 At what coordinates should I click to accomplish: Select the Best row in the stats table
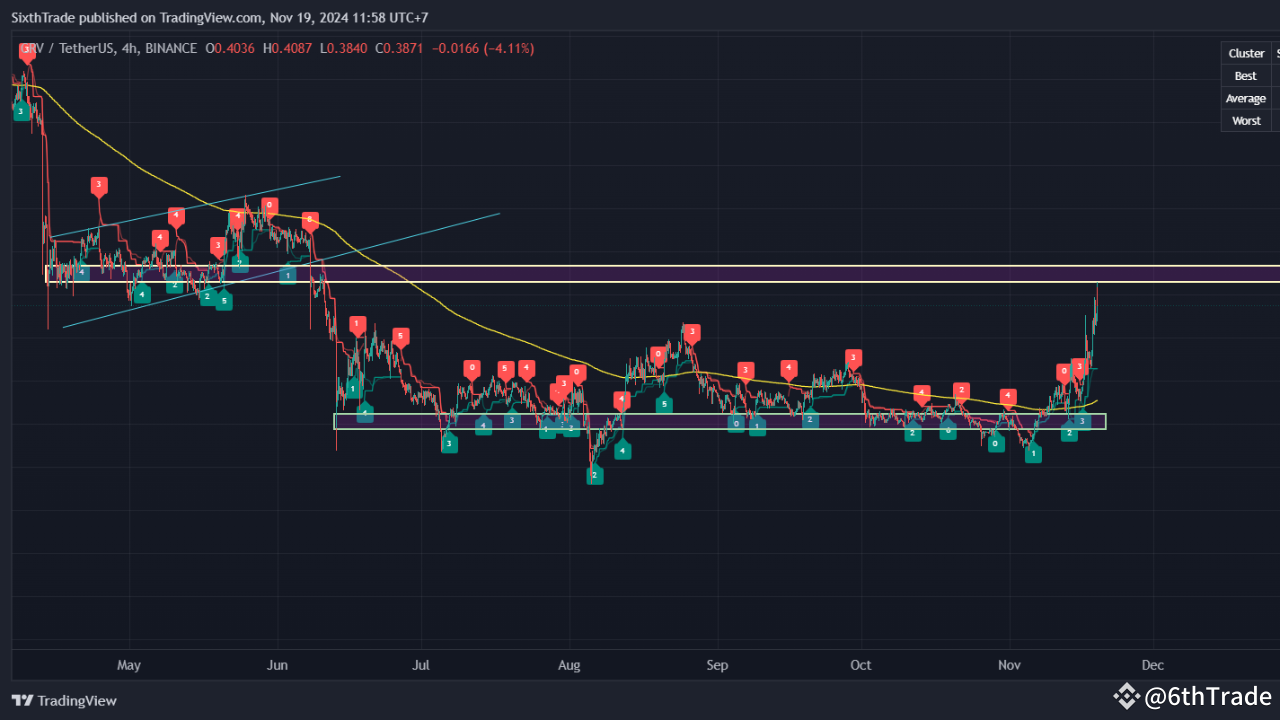(x=1245, y=75)
